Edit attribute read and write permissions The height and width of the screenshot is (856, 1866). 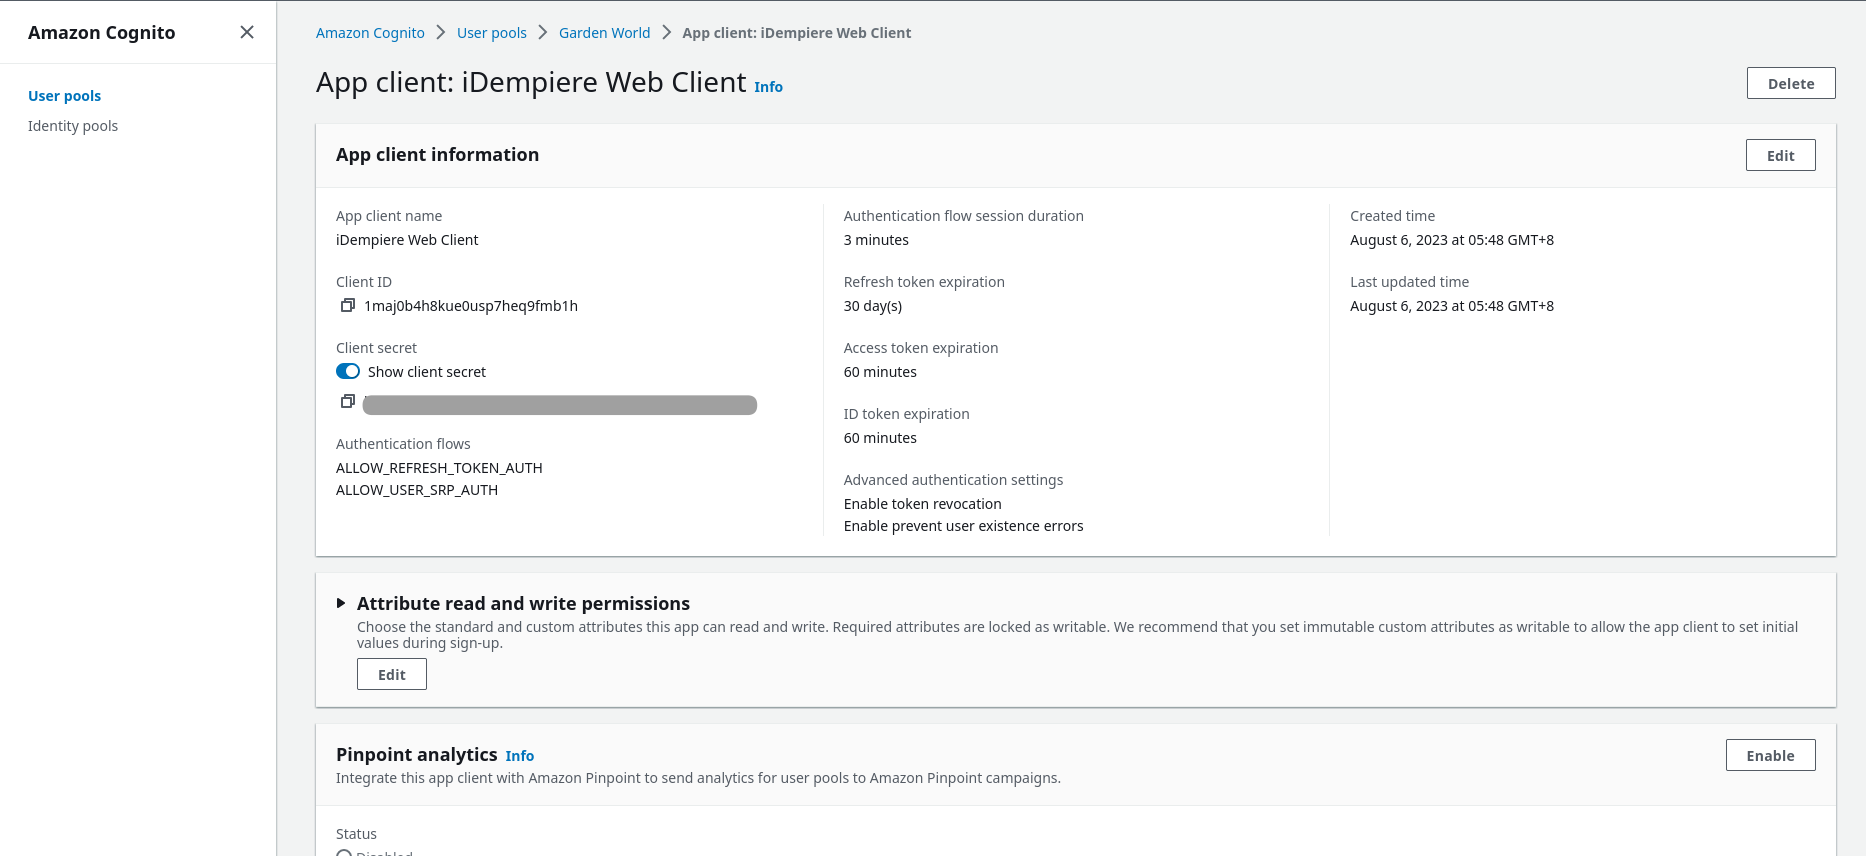[392, 674]
